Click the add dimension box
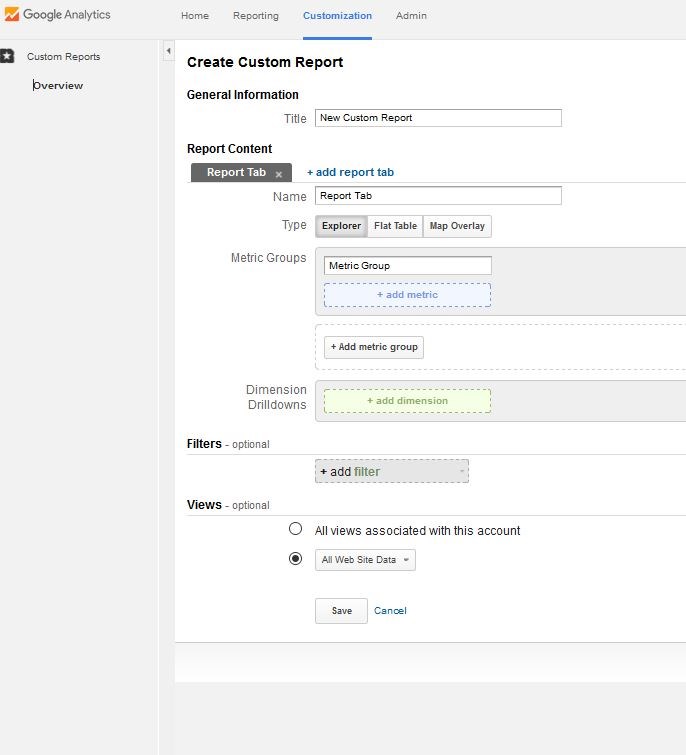686x755 pixels. pyautogui.click(x=407, y=401)
